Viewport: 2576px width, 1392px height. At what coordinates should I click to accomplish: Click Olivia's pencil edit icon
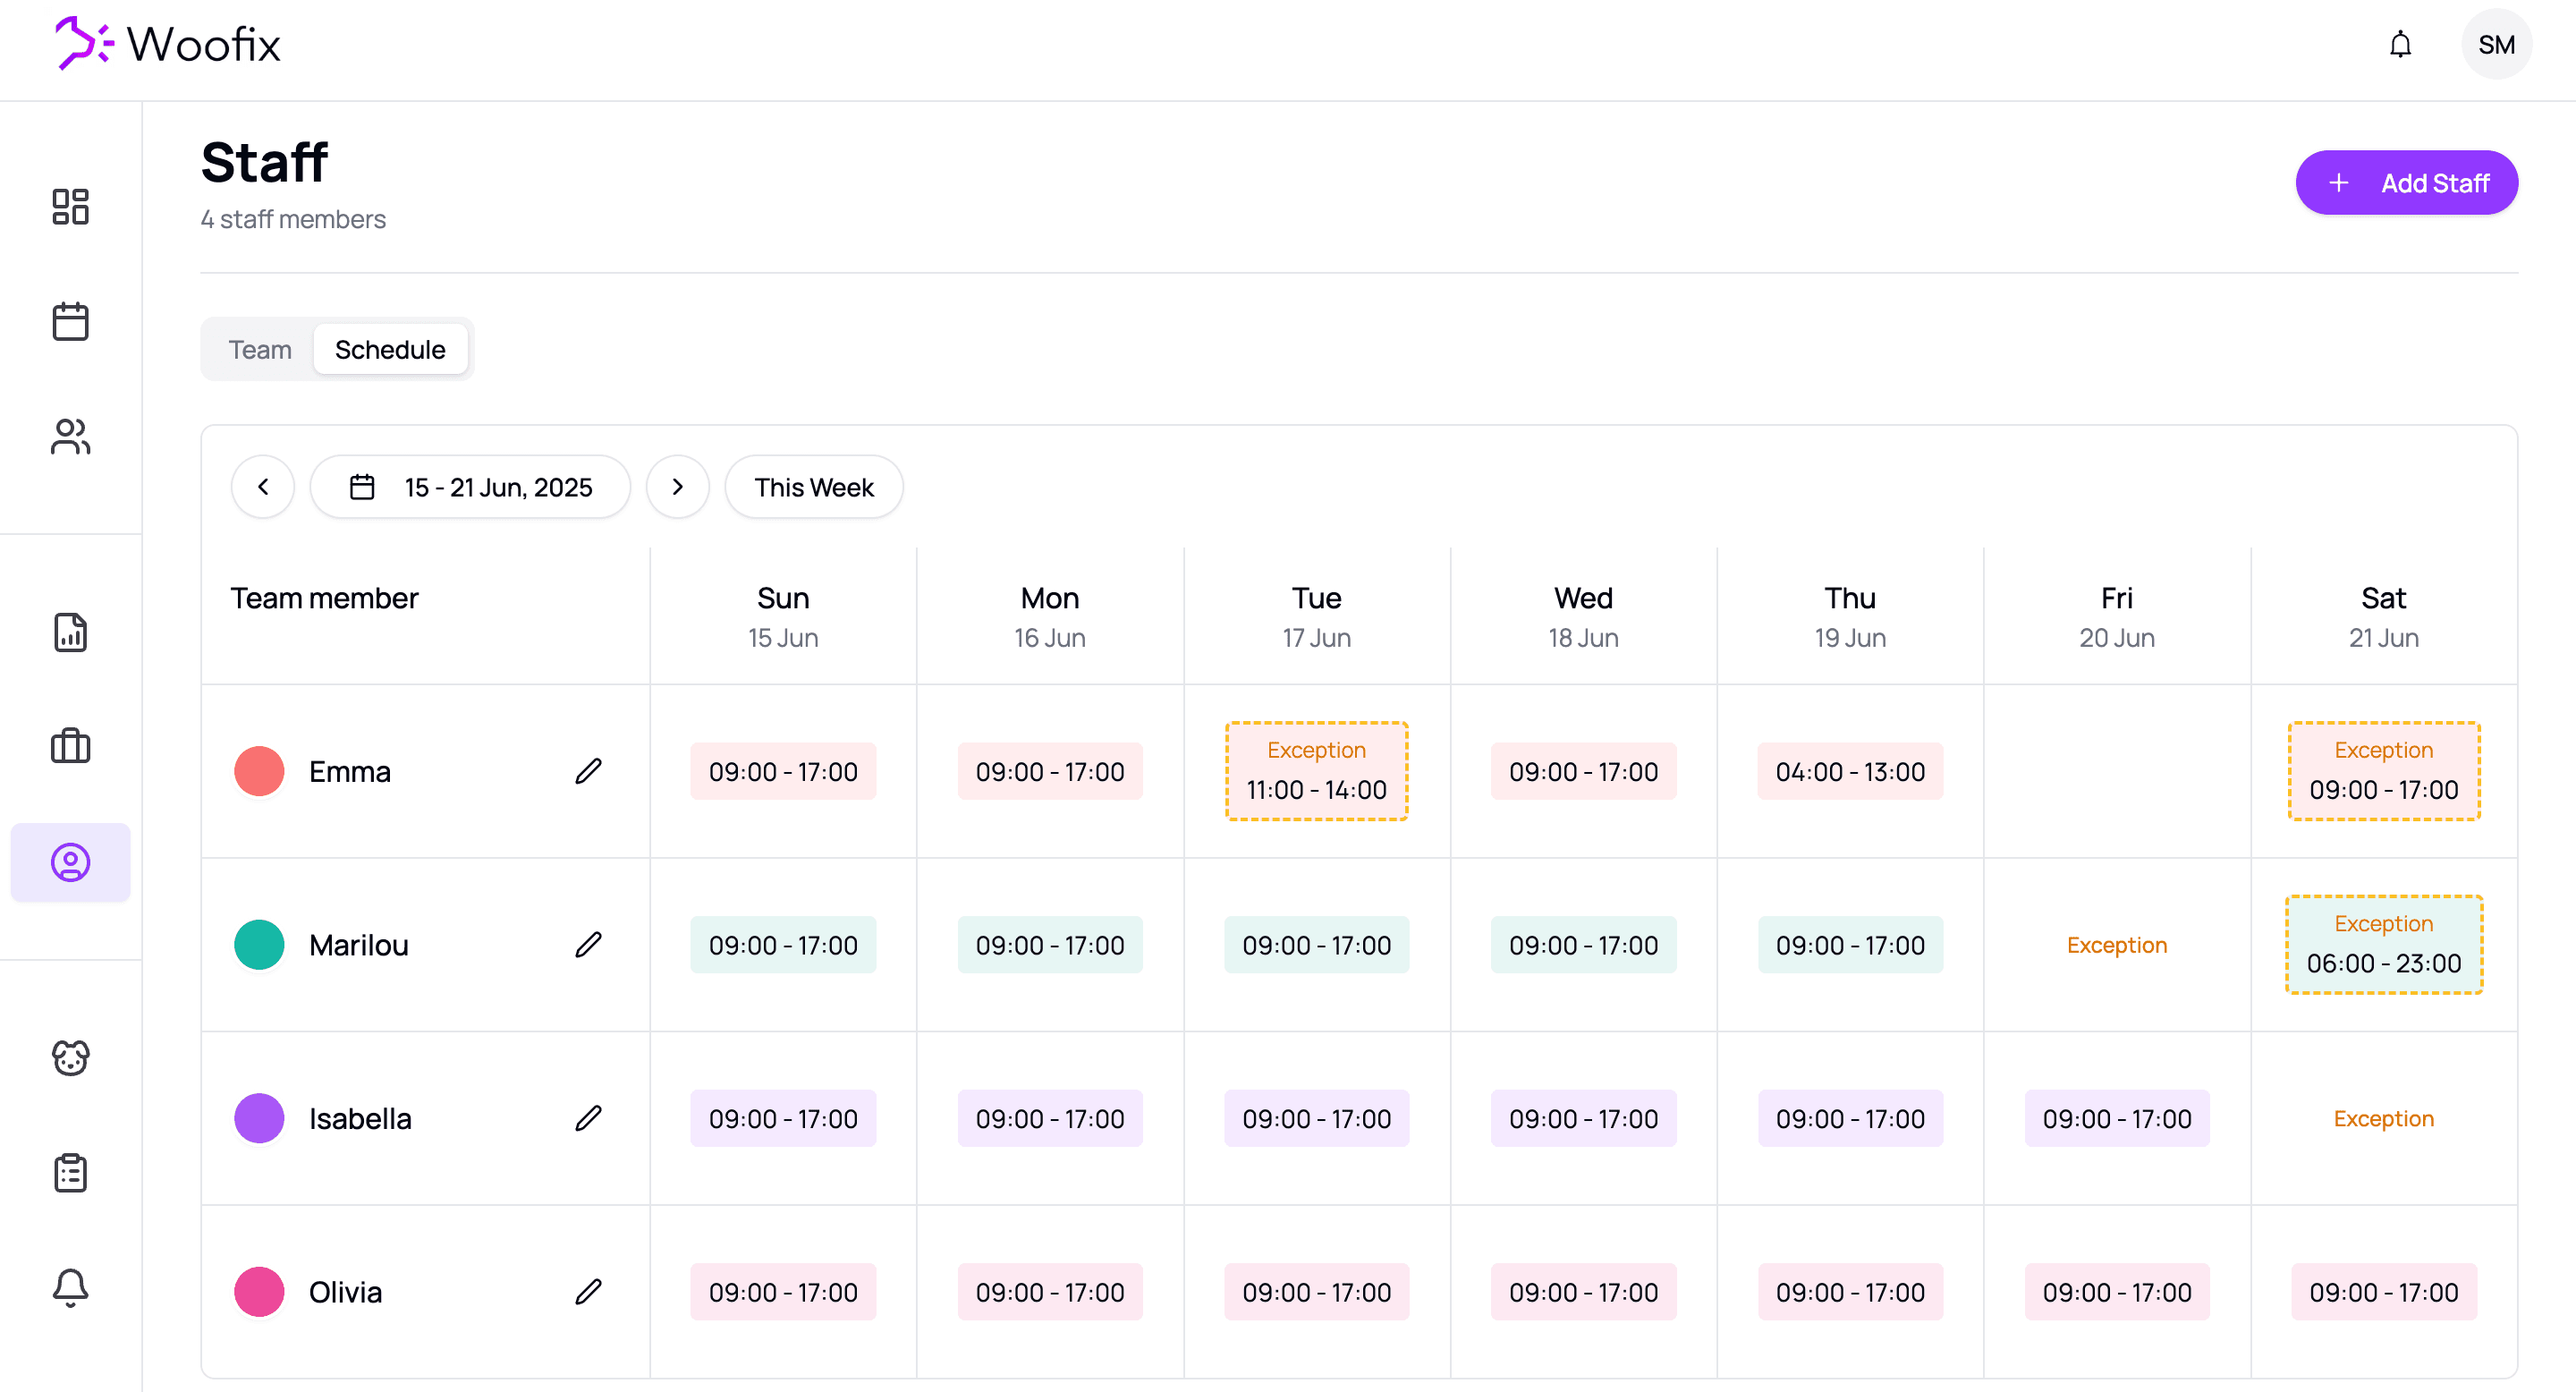pos(588,1292)
